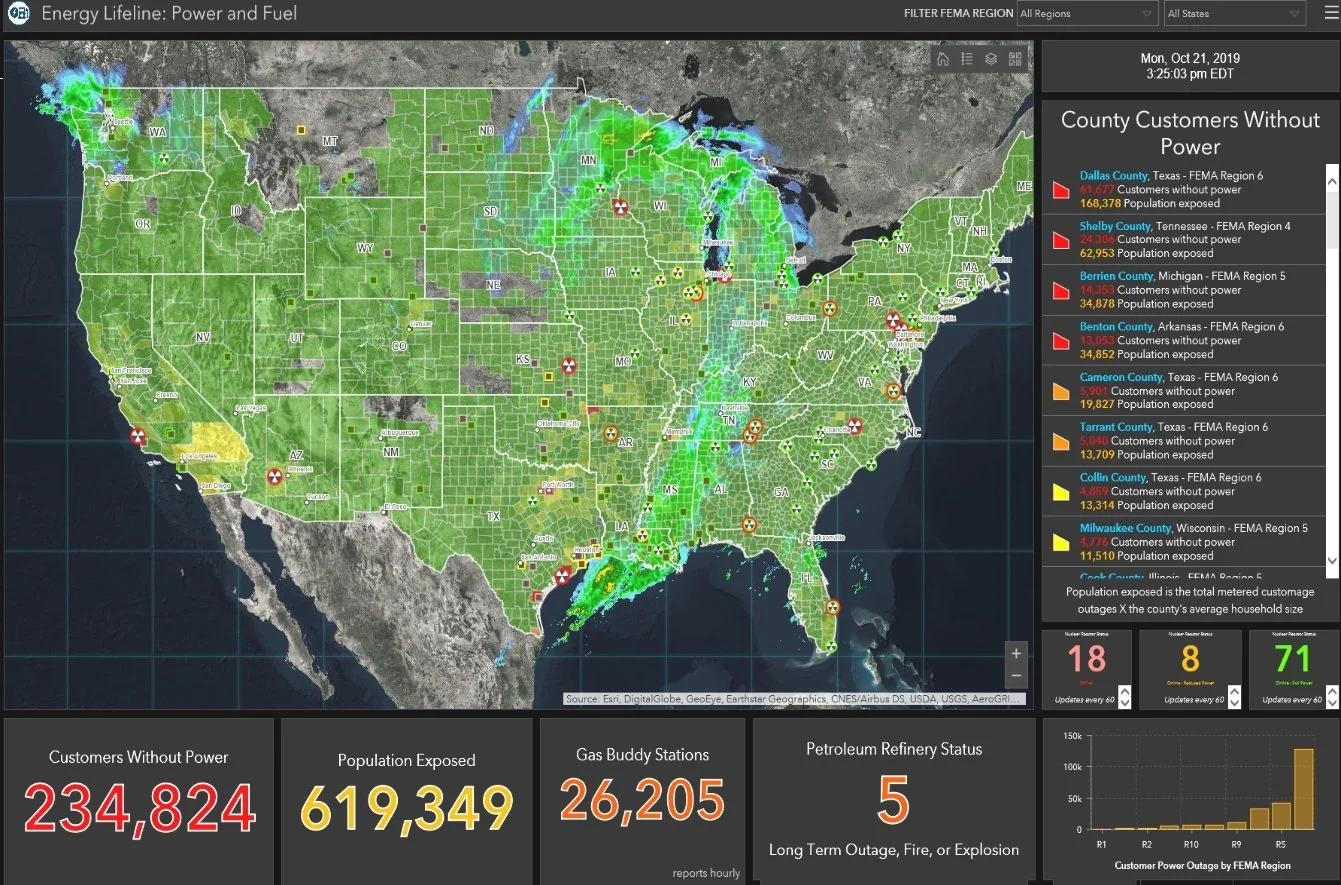The width and height of the screenshot is (1341, 885).
Task: Select the green reactor marker in Washington state
Action: pos(164,157)
